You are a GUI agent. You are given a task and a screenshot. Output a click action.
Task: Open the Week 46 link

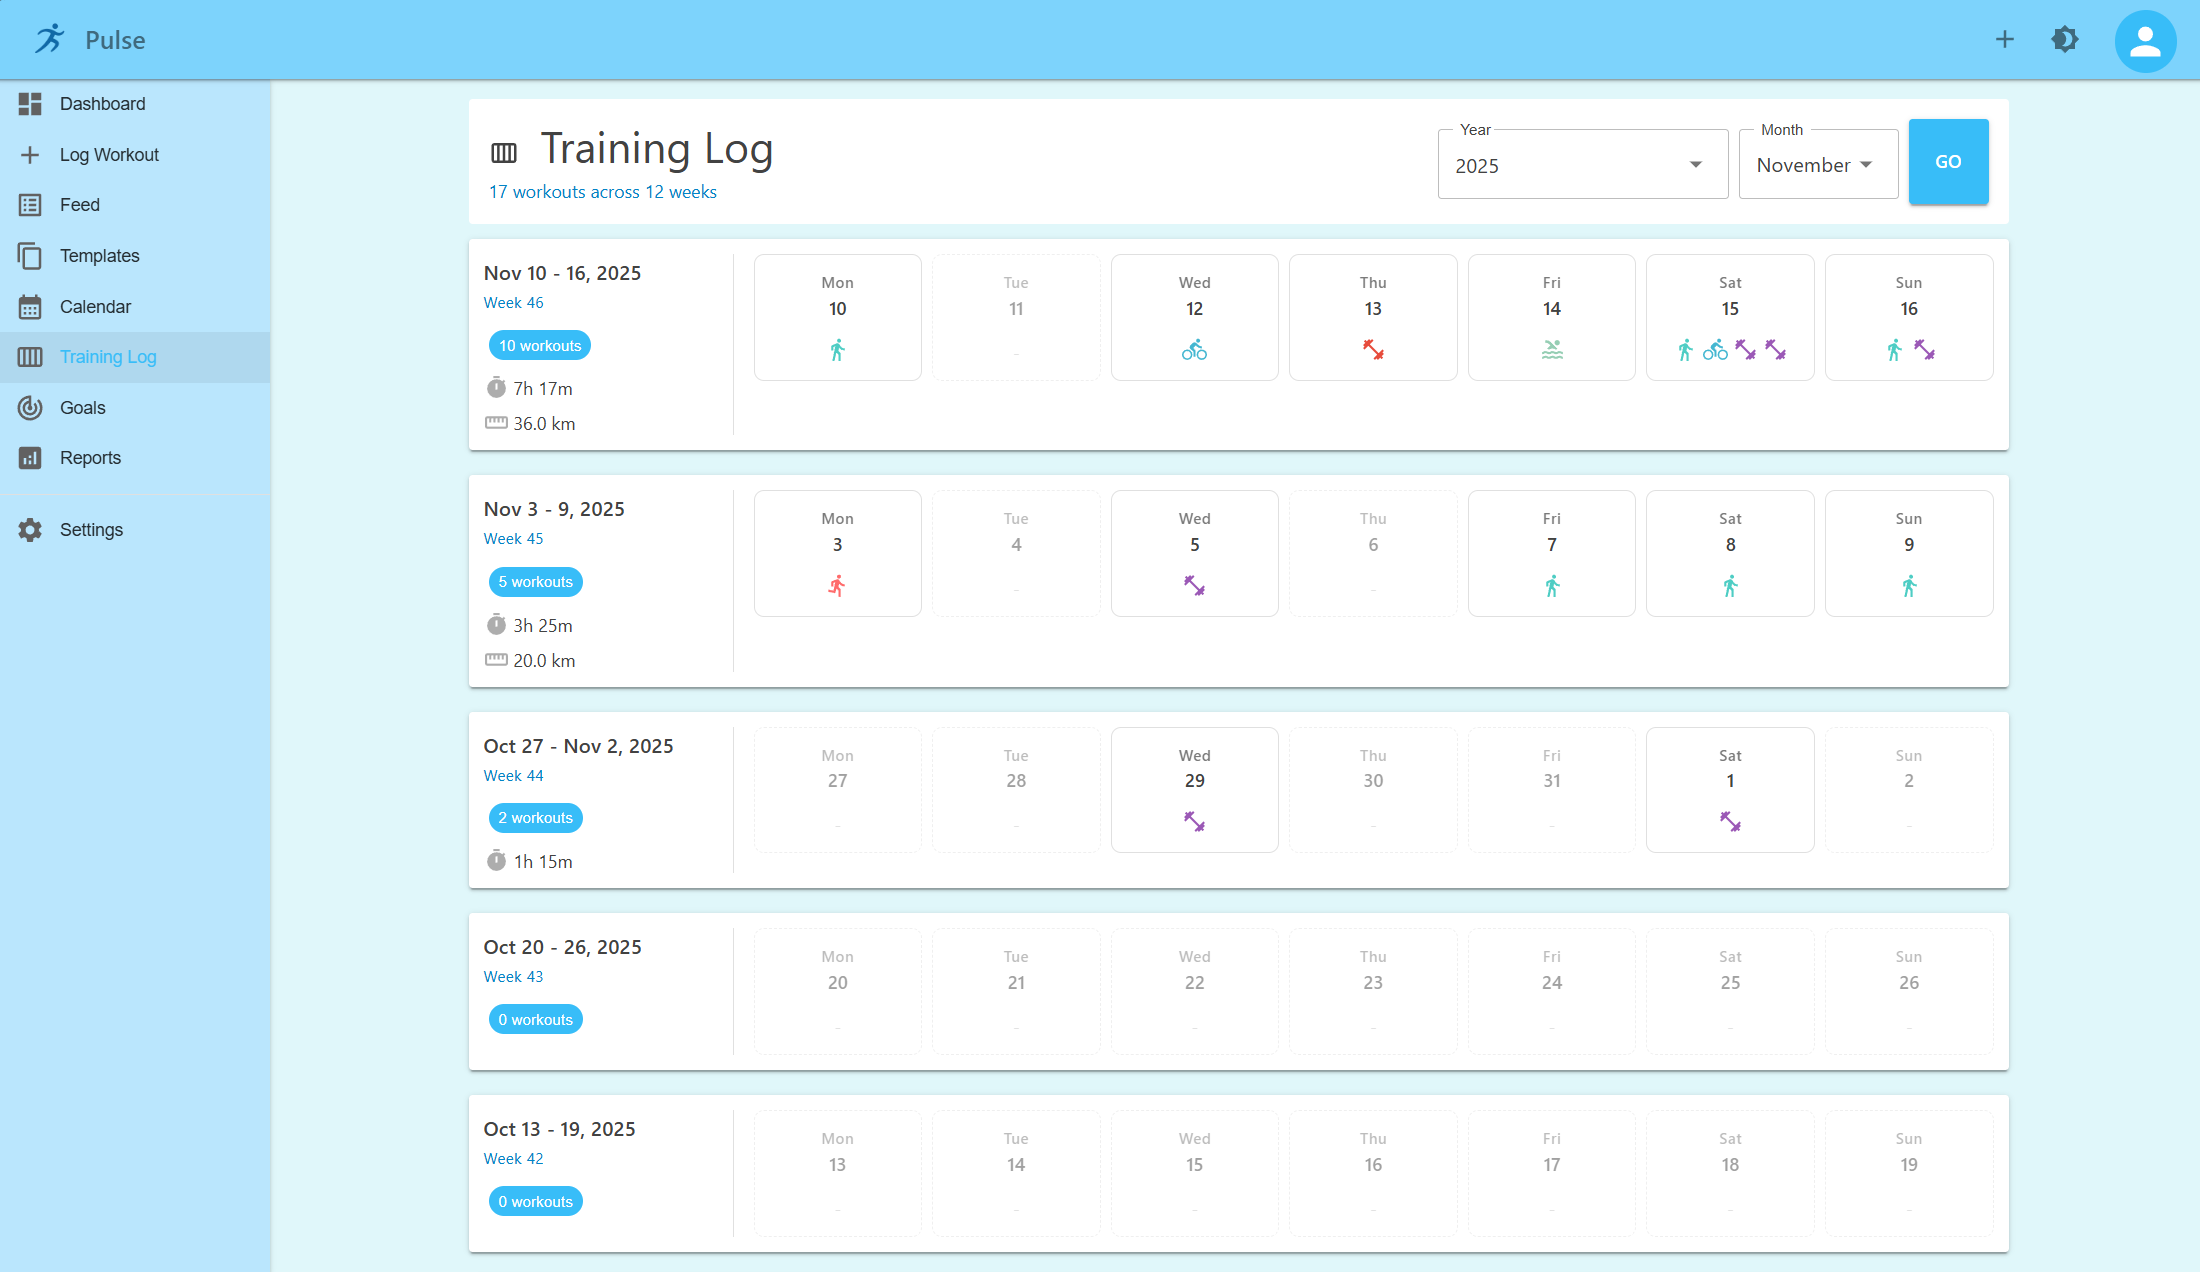(513, 302)
